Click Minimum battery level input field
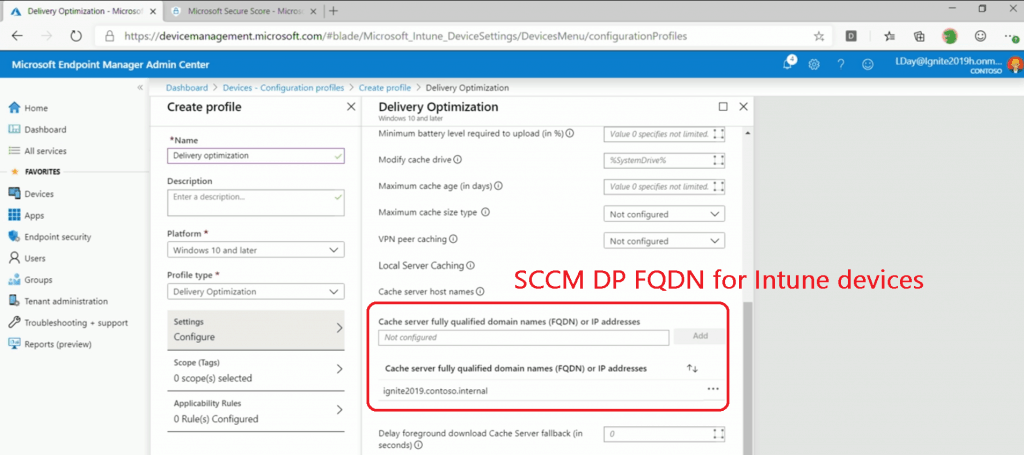 point(664,134)
